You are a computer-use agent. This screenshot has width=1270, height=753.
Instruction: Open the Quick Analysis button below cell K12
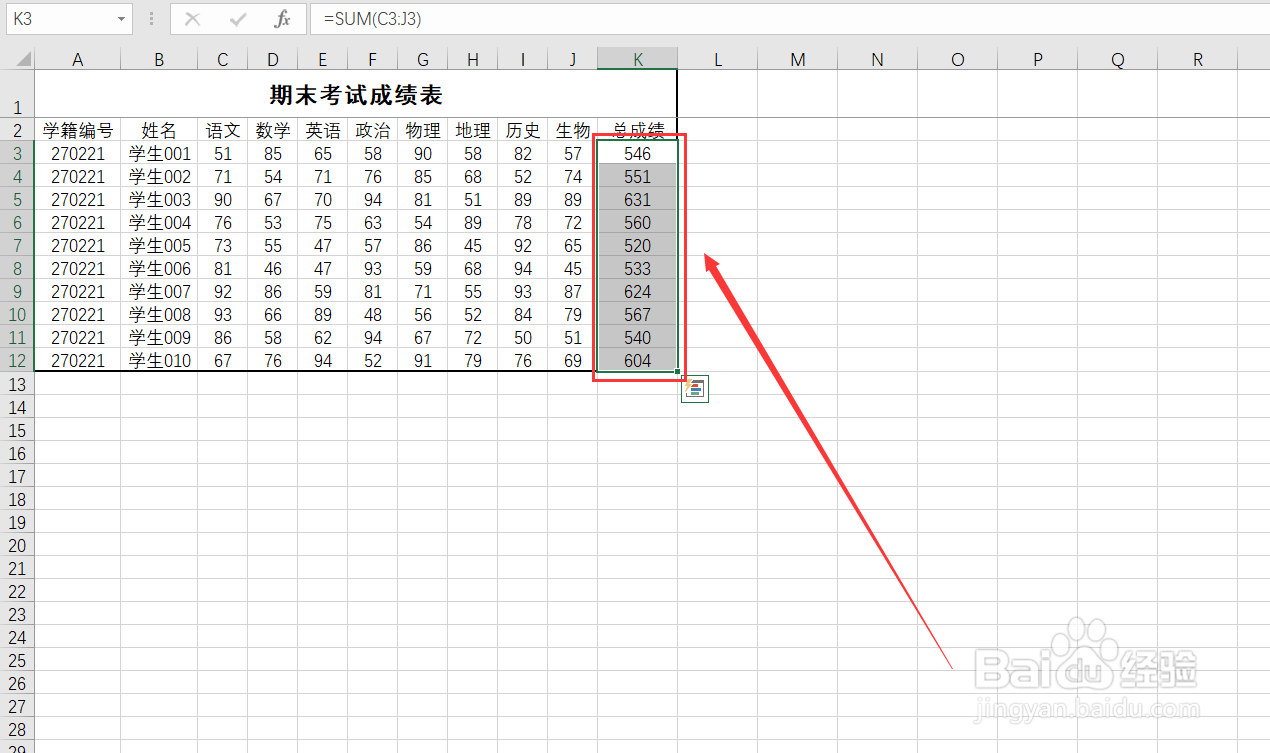point(695,388)
